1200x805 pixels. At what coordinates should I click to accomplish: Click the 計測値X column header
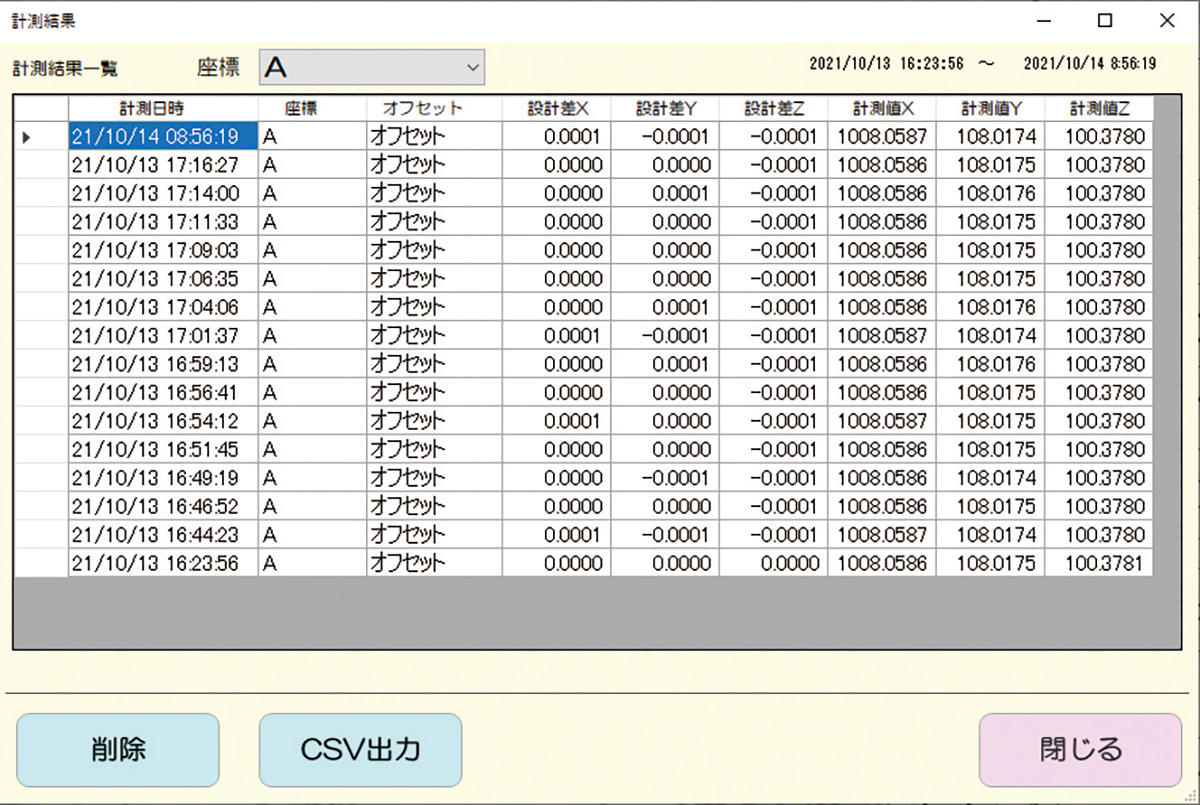[882, 108]
